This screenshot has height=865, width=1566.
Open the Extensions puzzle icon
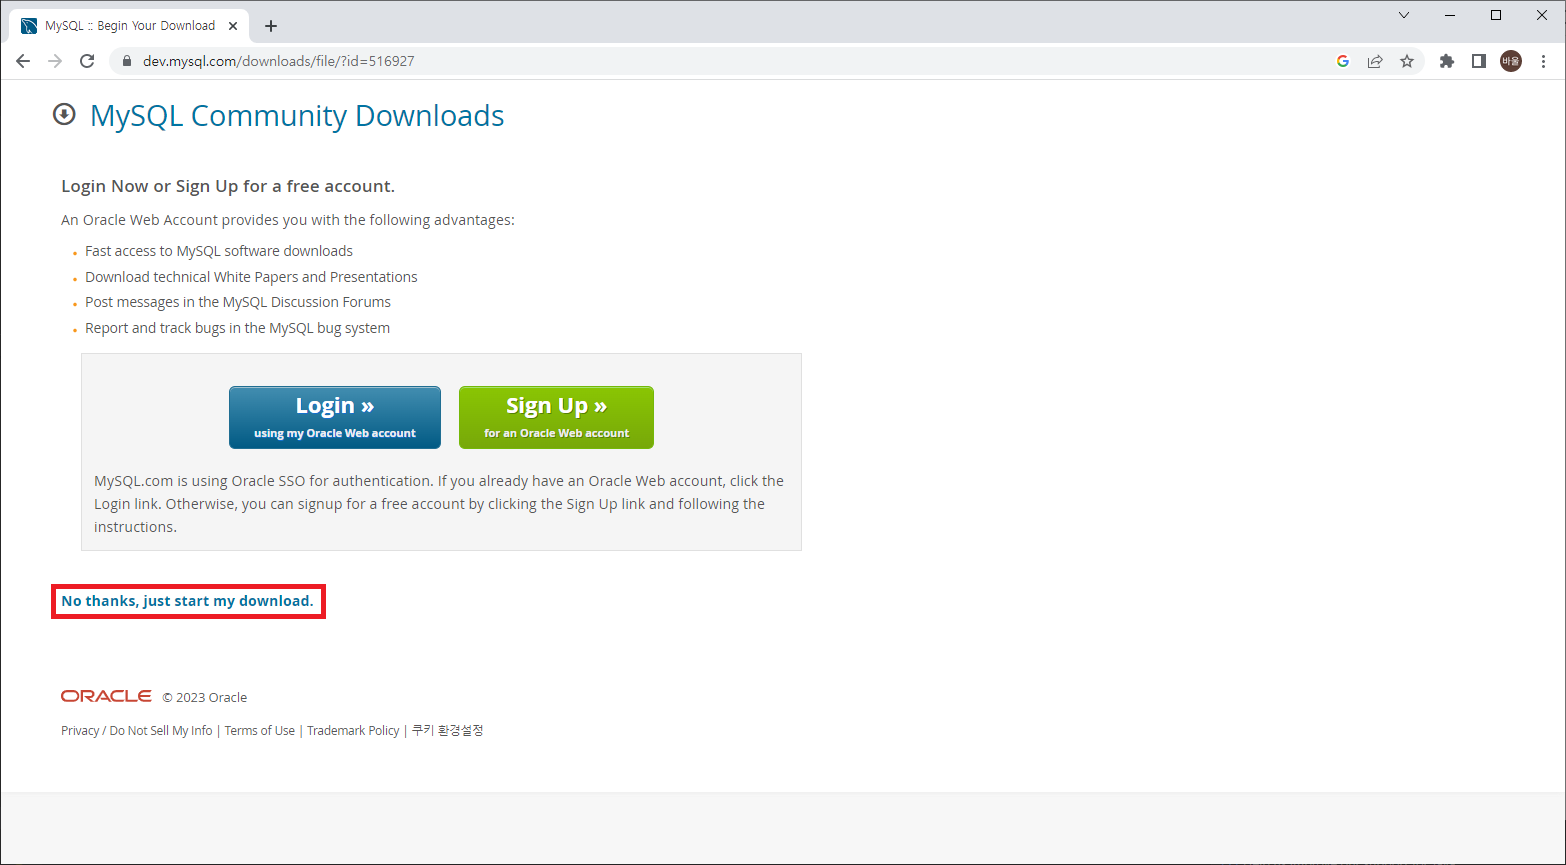[x=1446, y=61]
